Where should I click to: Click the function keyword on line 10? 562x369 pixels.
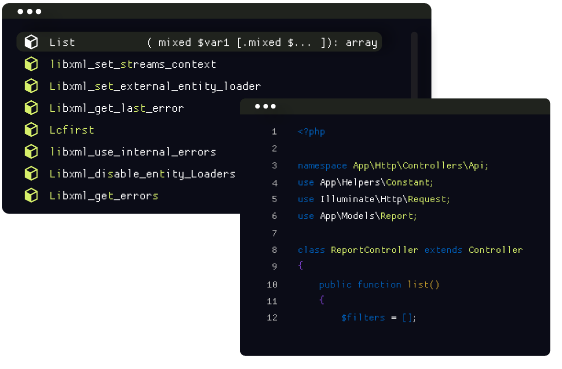coord(380,284)
